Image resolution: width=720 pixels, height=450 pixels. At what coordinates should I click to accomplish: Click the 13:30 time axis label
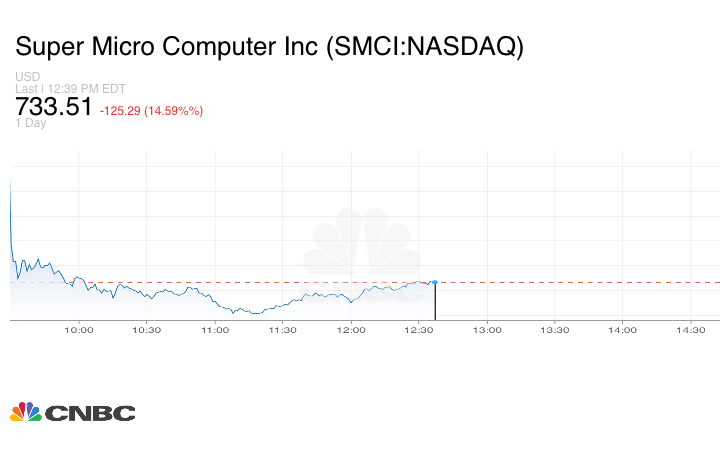tap(555, 330)
